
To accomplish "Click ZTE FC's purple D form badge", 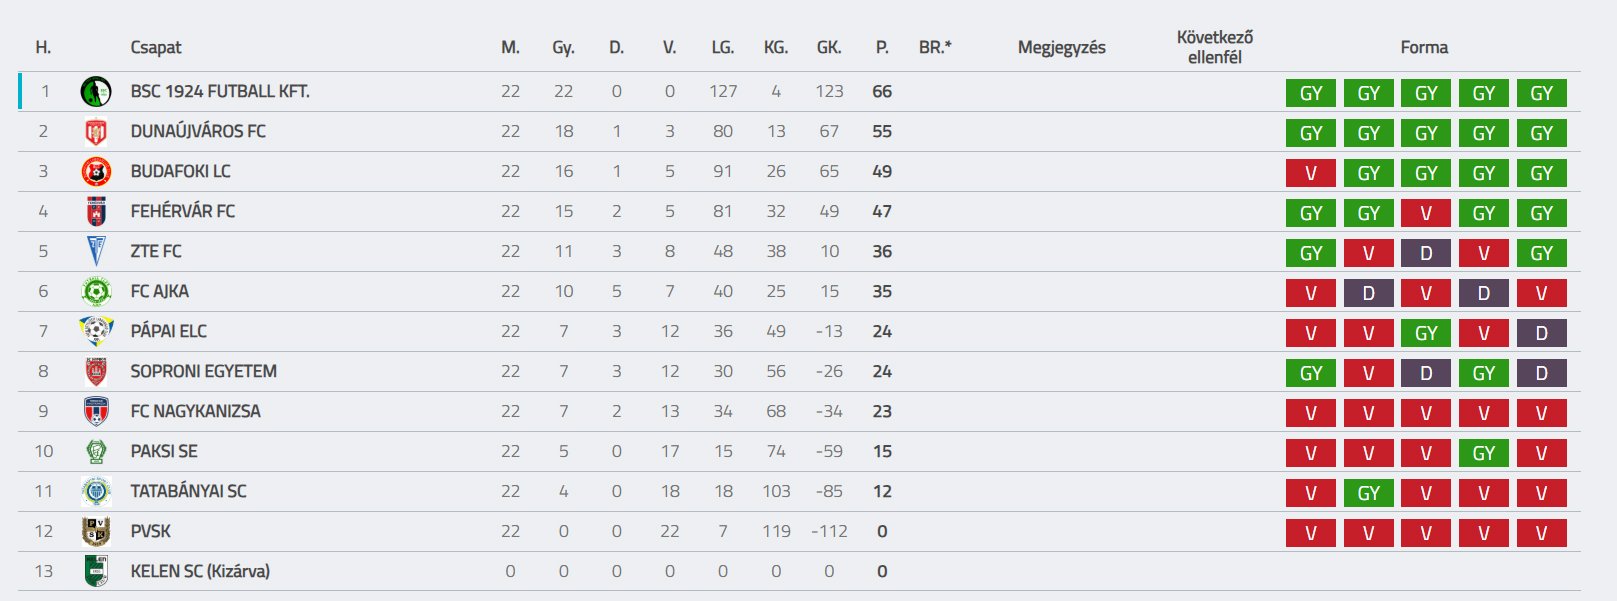I will pos(1426,253).
